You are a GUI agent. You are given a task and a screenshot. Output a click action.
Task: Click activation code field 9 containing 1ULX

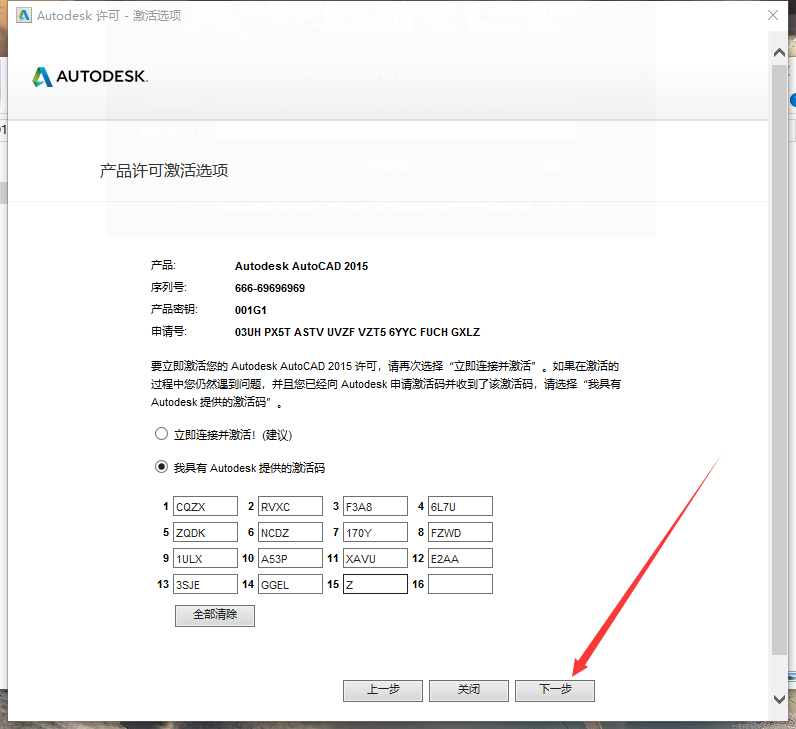[x=206, y=558]
